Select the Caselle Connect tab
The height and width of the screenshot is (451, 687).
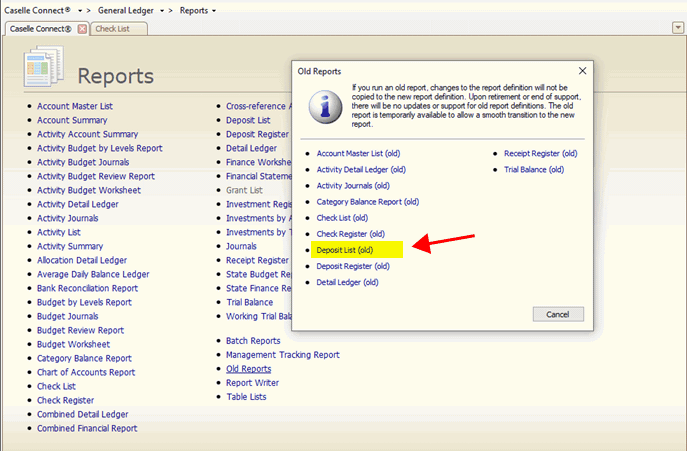[x=40, y=29]
